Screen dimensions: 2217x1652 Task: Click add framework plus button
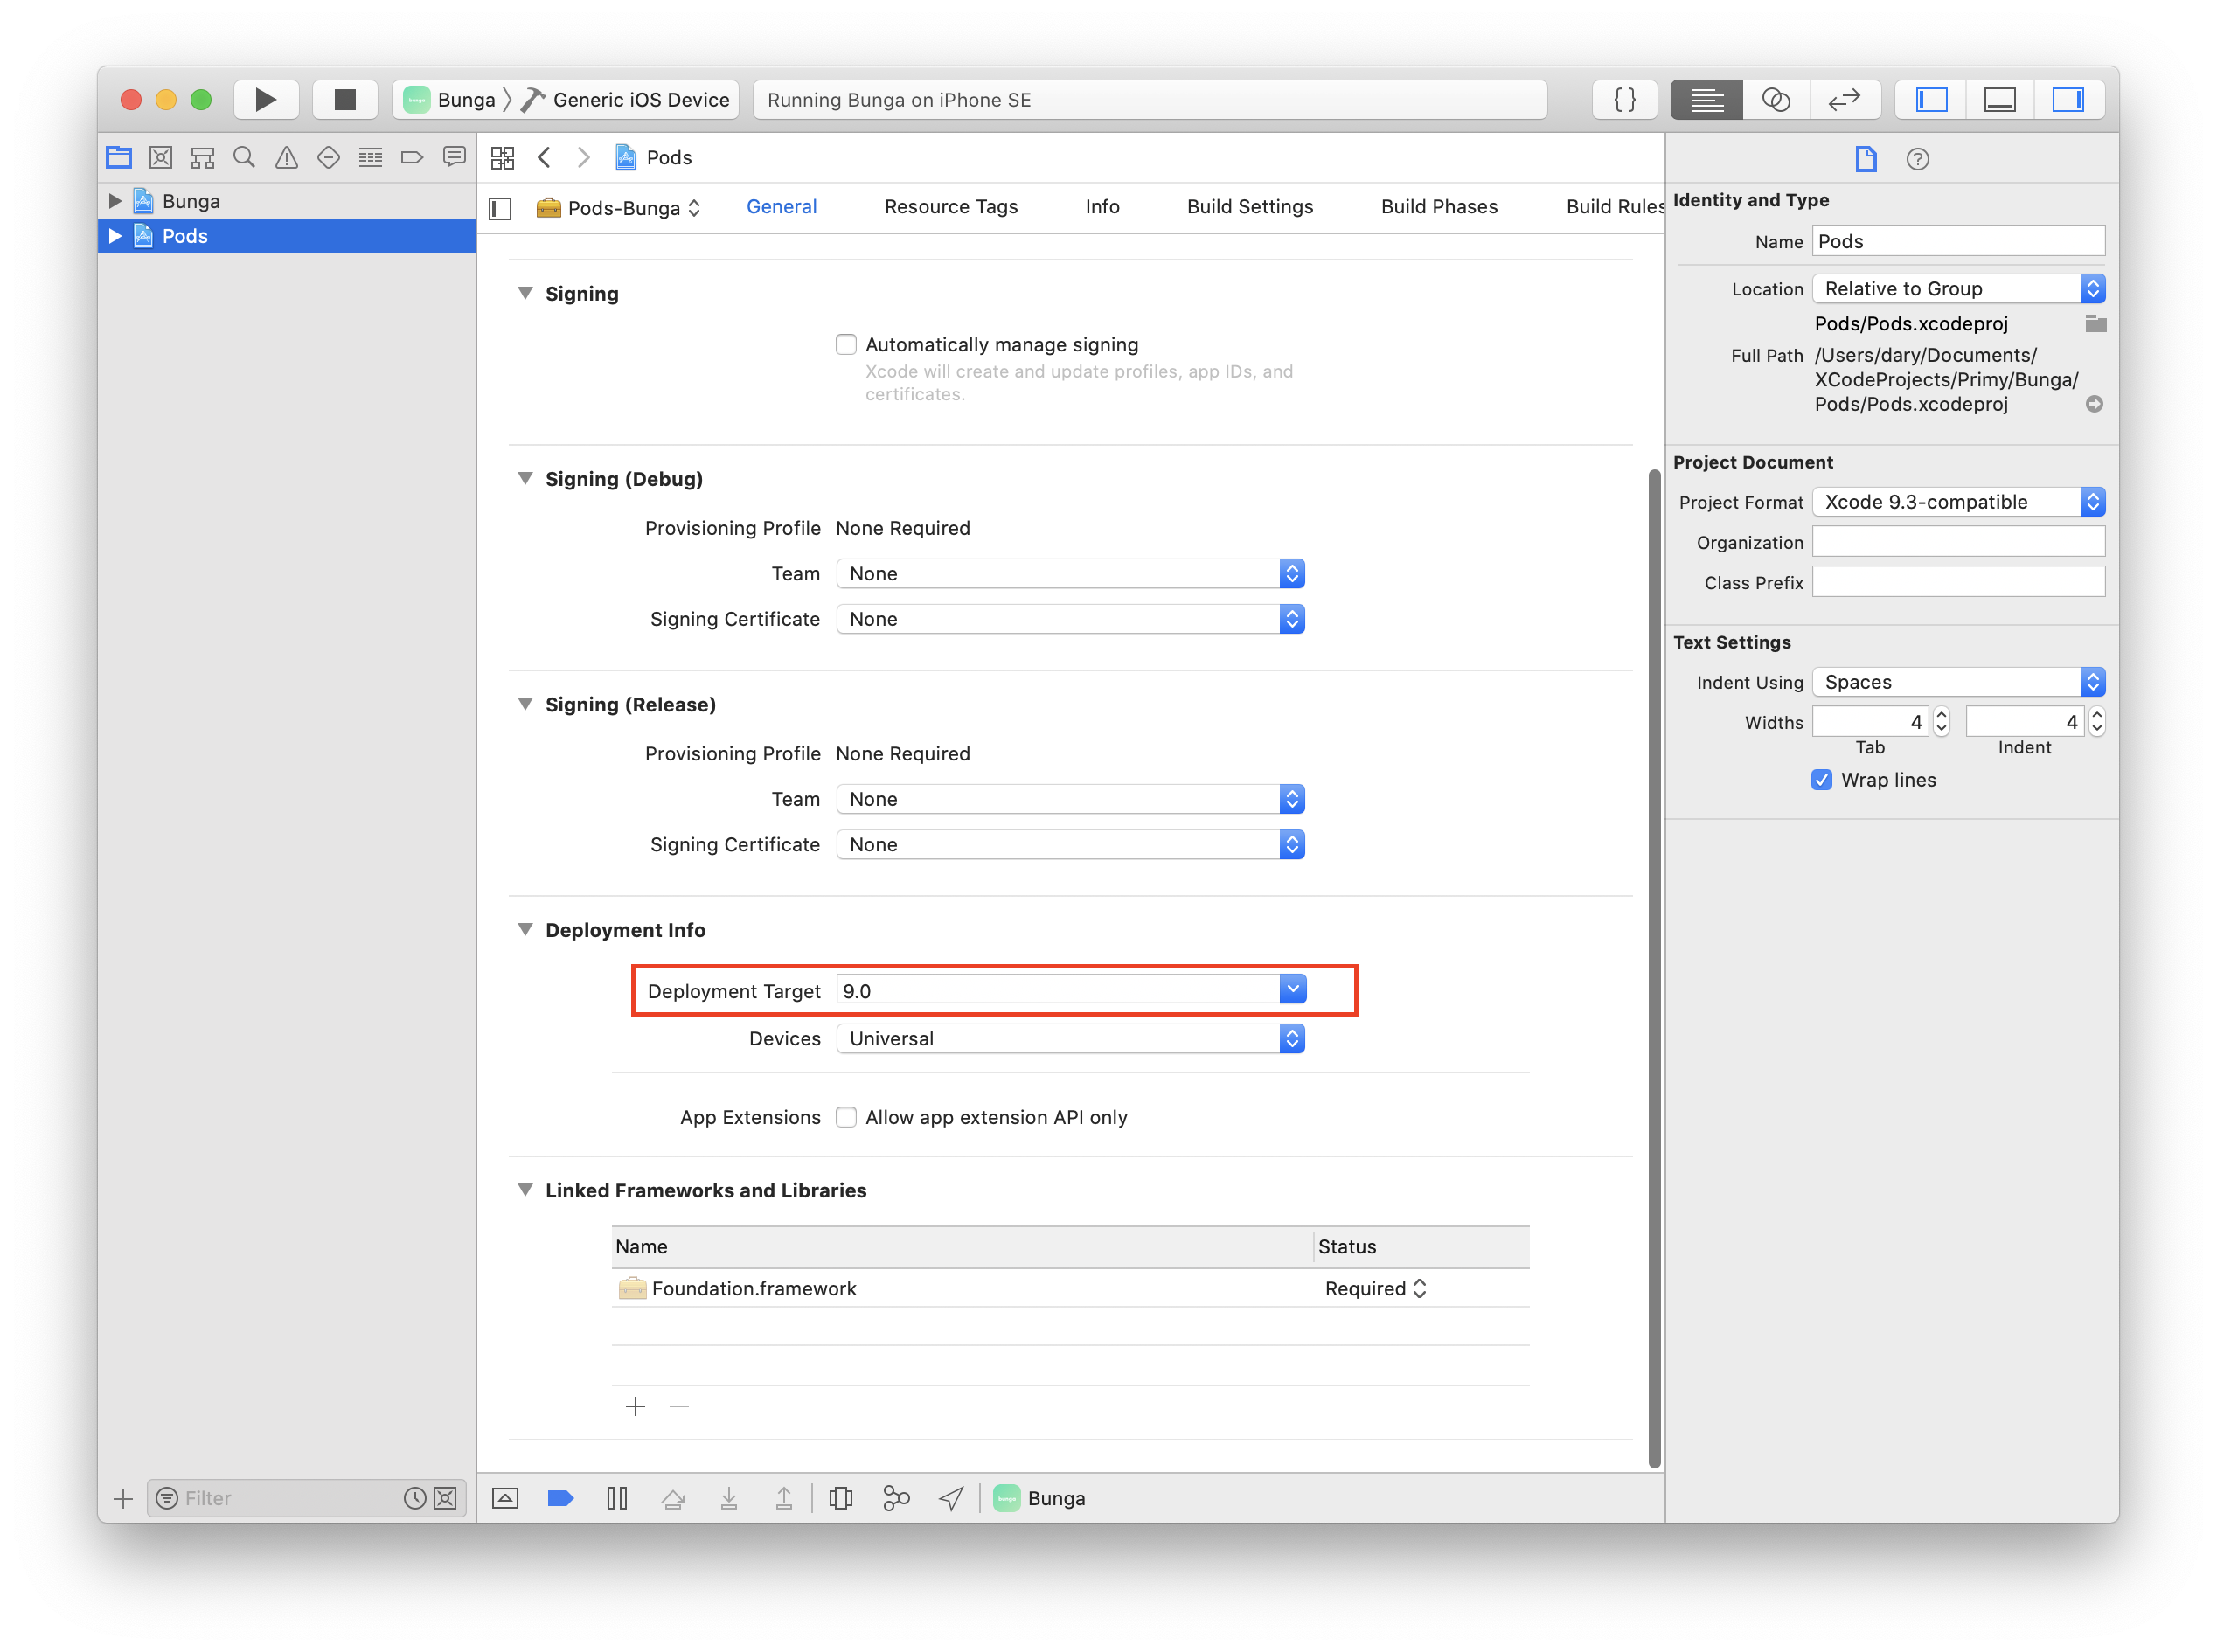pyautogui.click(x=635, y=1406)
